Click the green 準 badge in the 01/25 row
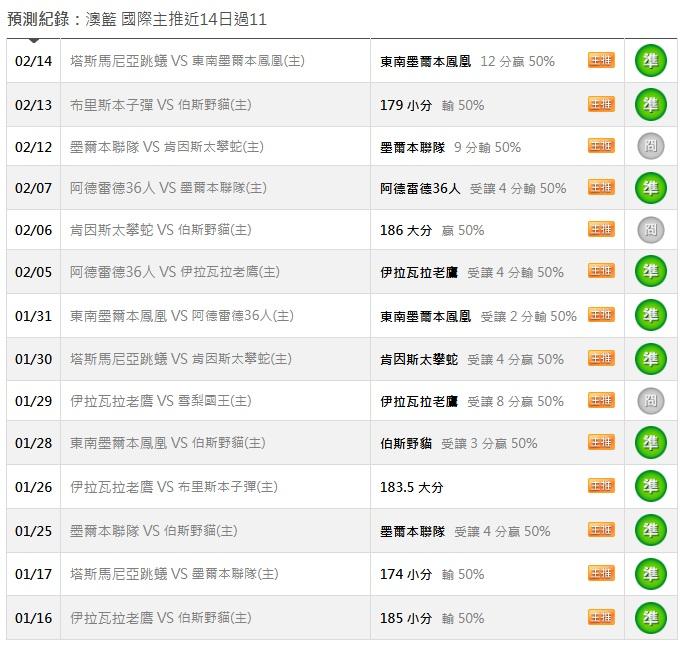The width and height of the screenshot is (682, 645). point(651,530)
